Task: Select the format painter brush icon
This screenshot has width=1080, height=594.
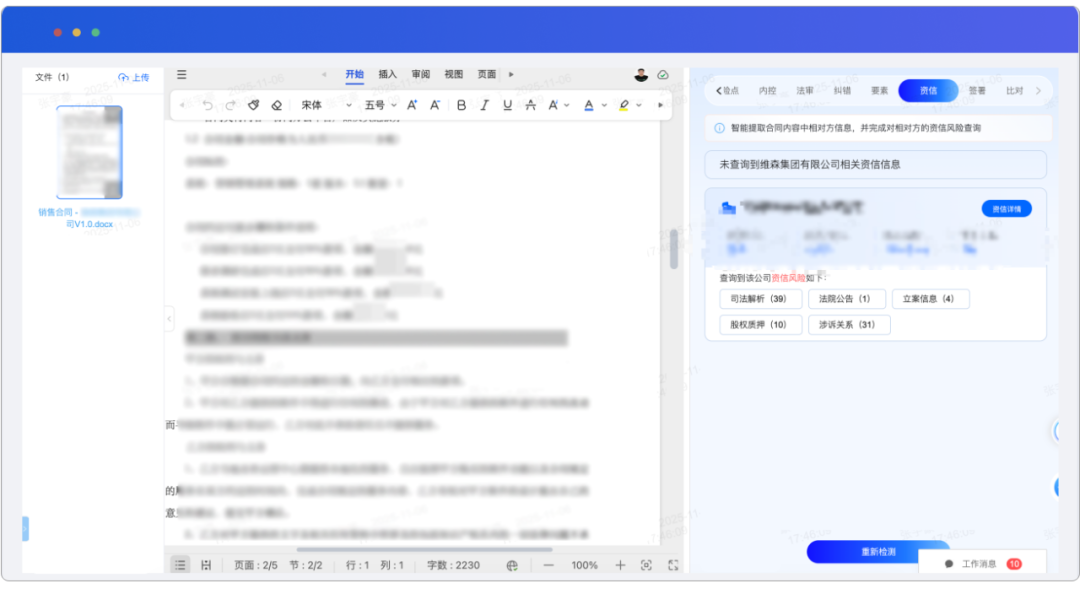Action: click(253, 105)
